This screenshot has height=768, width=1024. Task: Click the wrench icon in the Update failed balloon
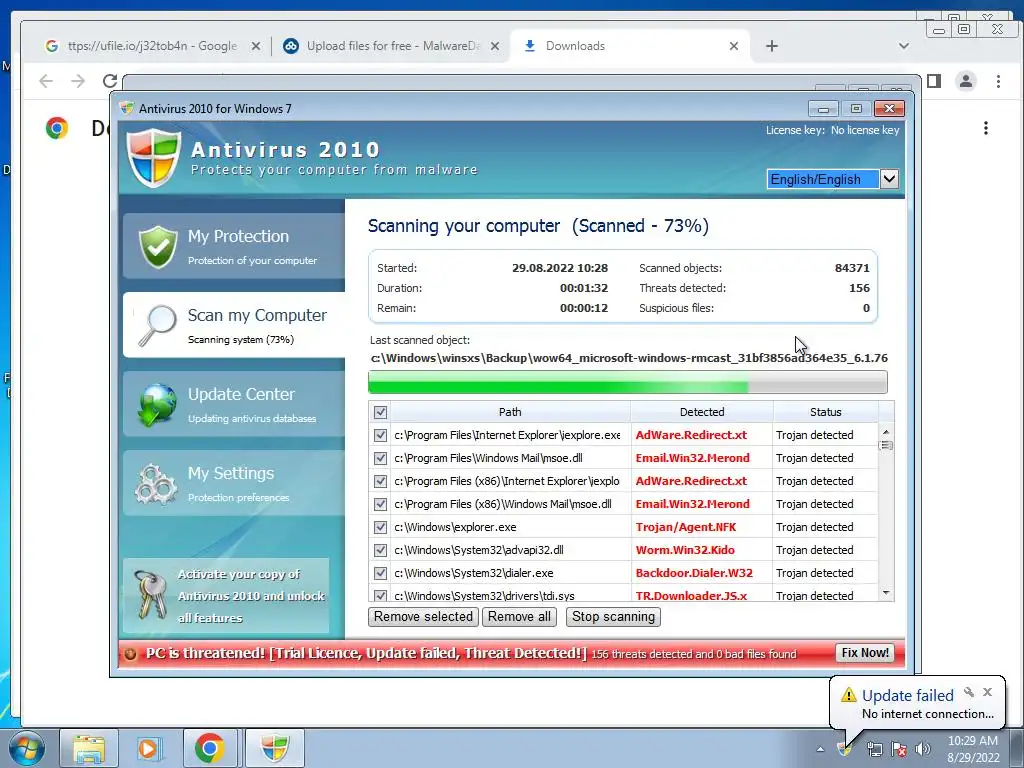969,692
